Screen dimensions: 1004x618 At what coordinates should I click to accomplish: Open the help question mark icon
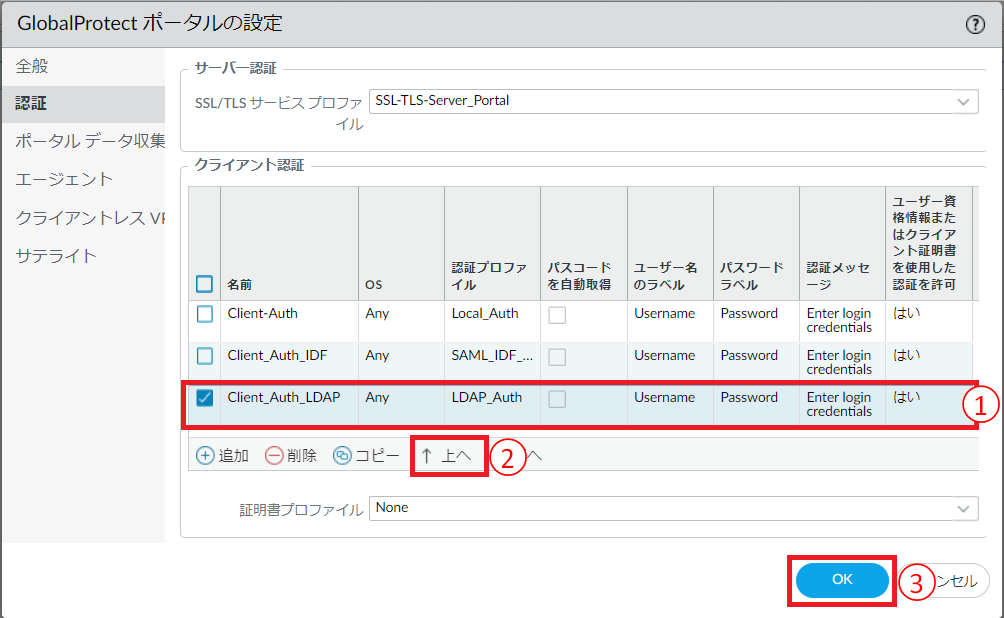click(975, 24)
